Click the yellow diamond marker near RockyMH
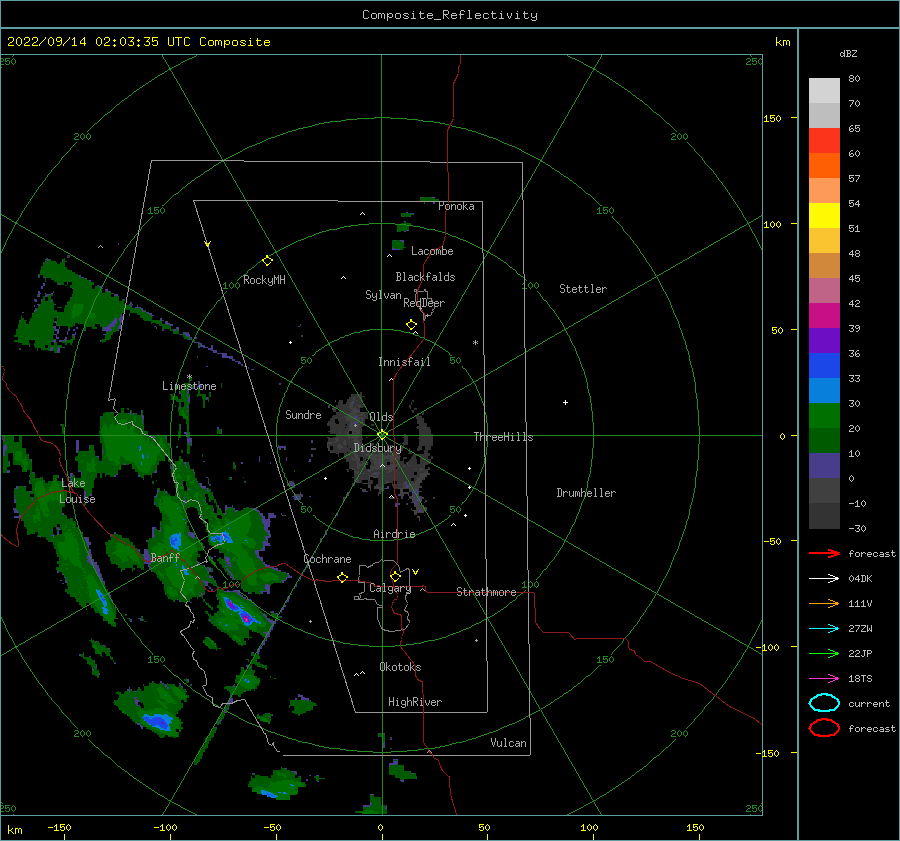 [x=267, y=261]
